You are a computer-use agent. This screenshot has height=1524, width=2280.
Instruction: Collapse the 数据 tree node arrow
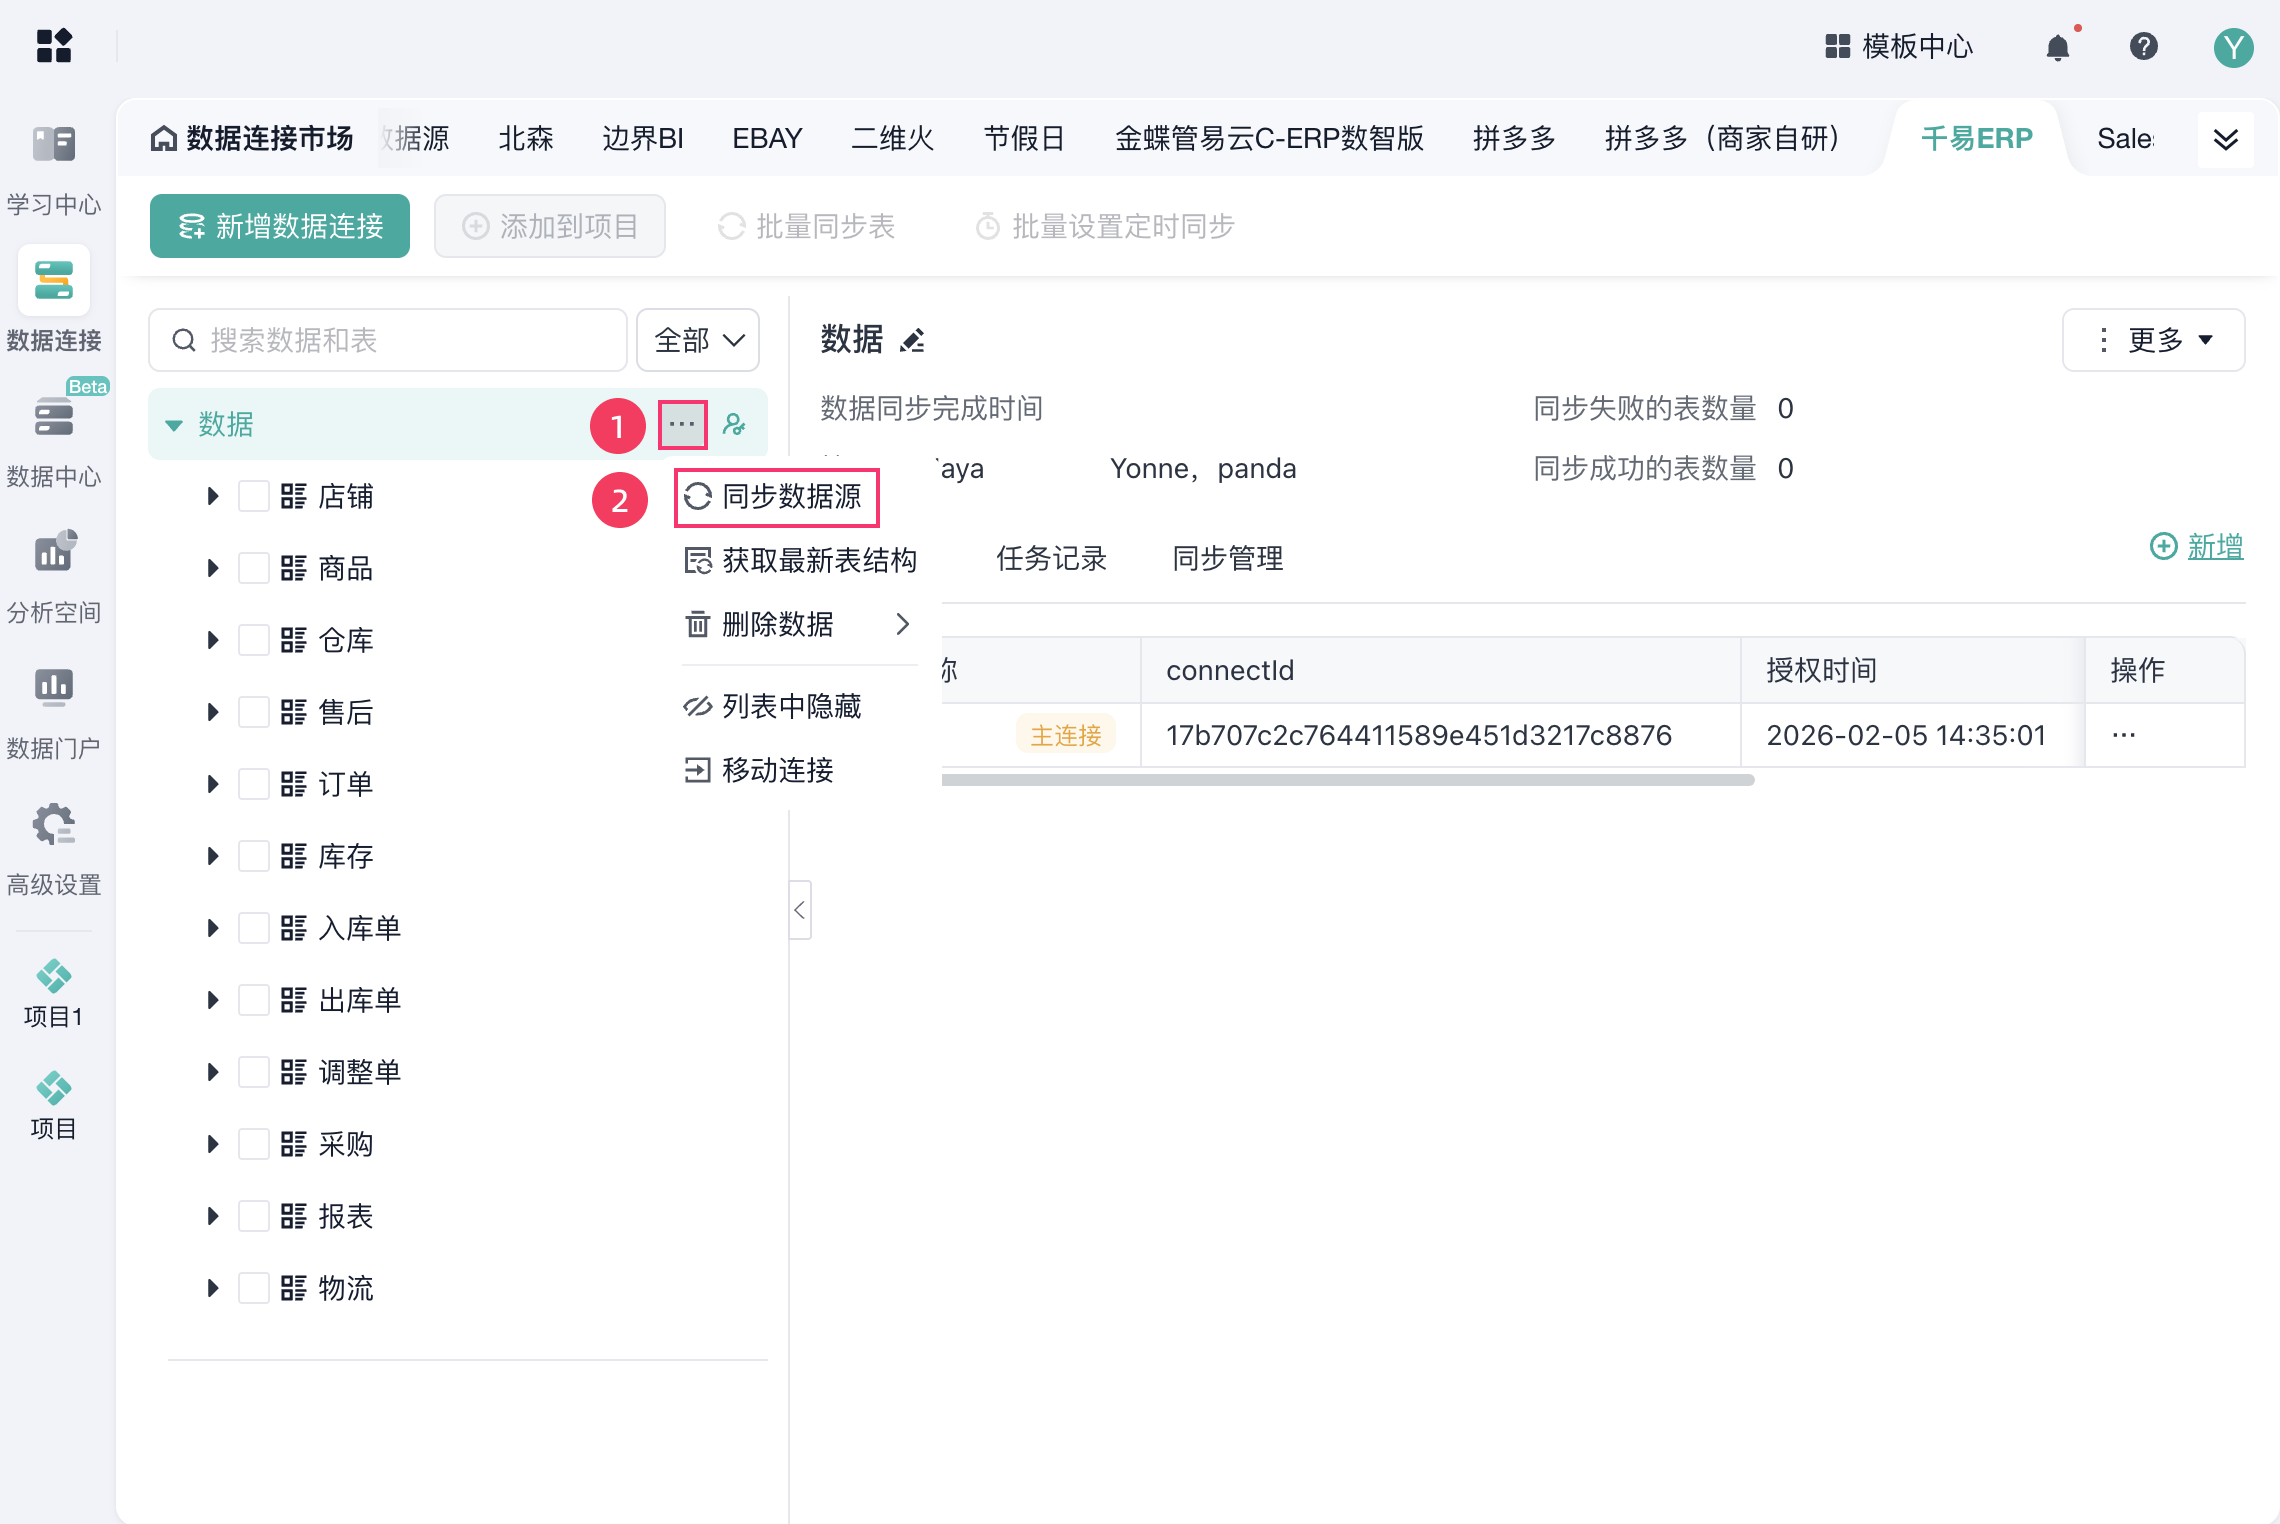coord(174,425)
